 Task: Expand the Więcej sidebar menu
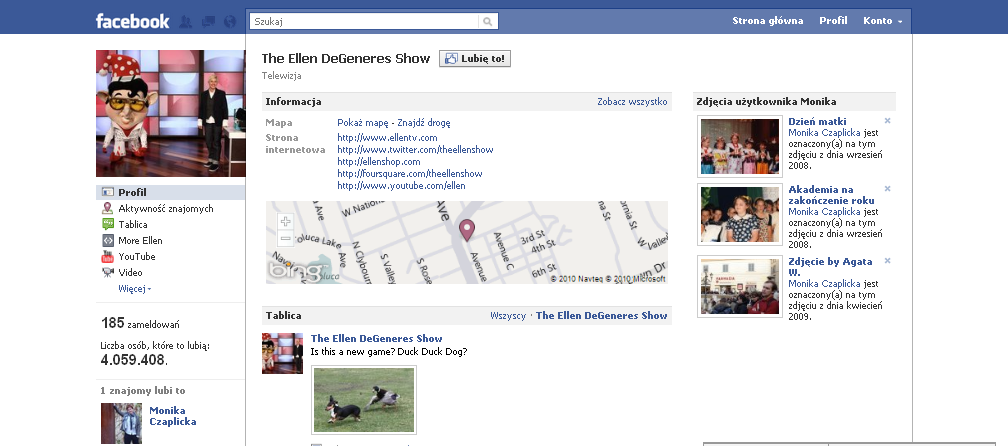click(x=134, y=289)
